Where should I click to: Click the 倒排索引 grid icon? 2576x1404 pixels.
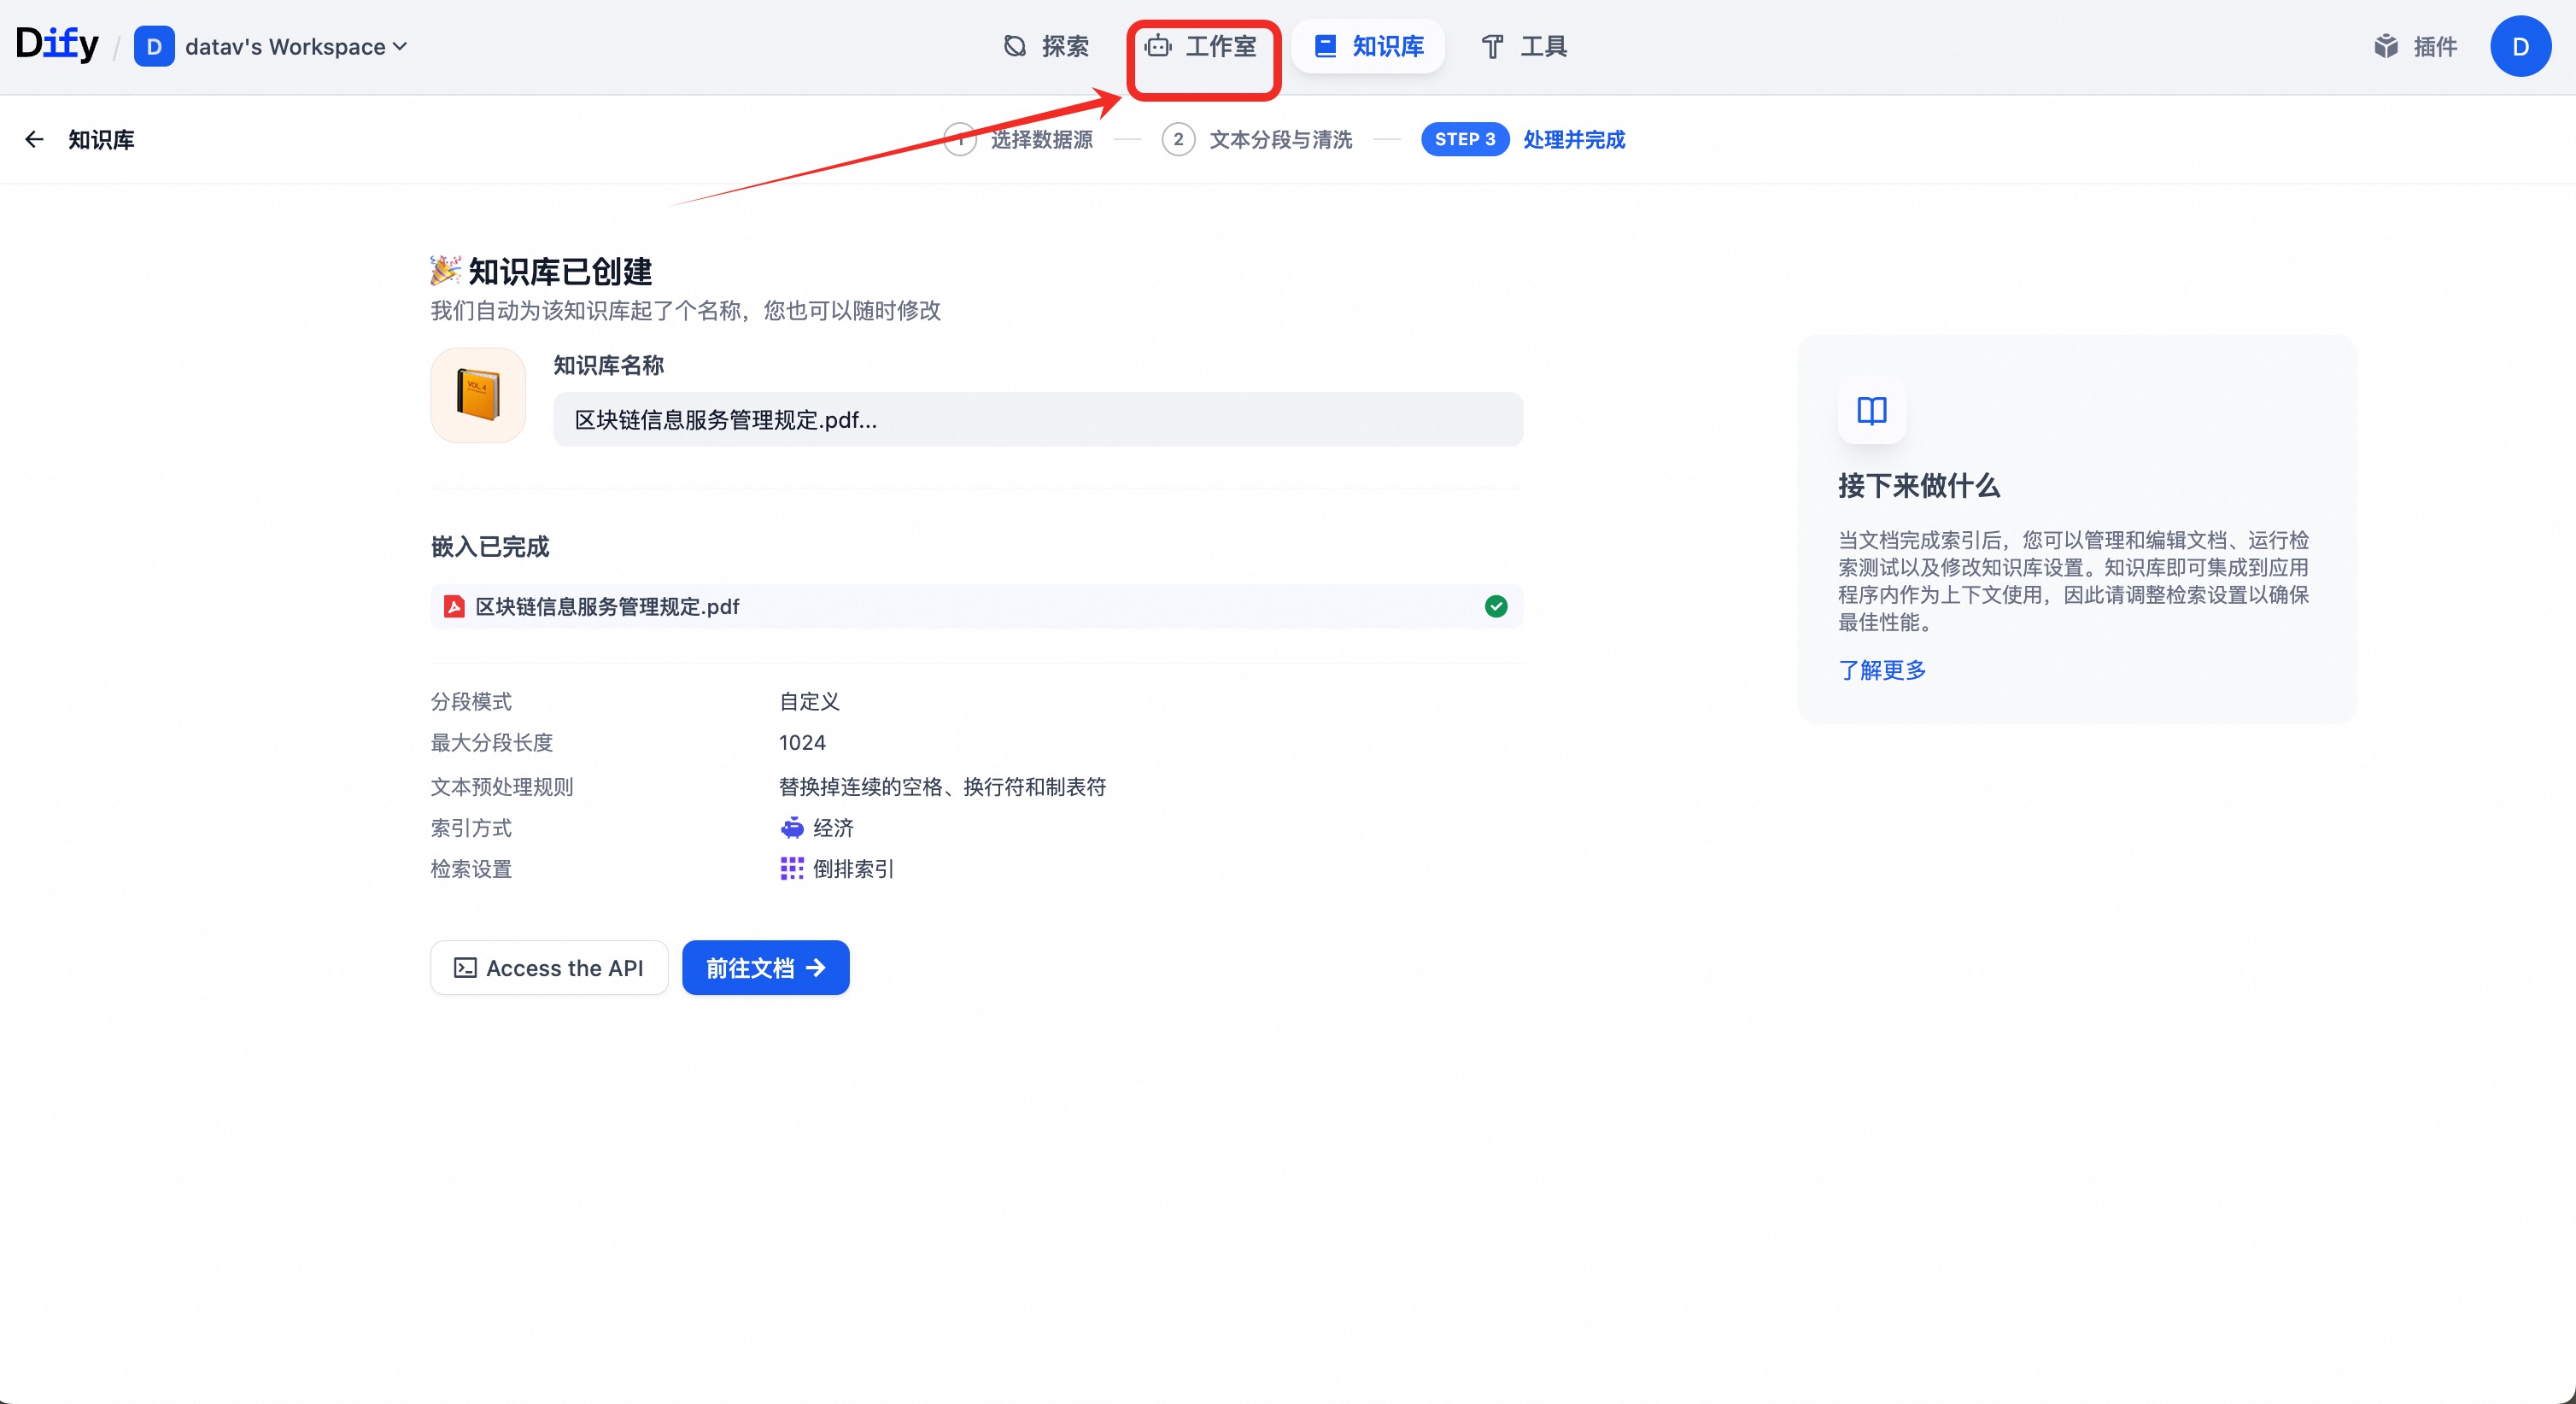point(792,869)
